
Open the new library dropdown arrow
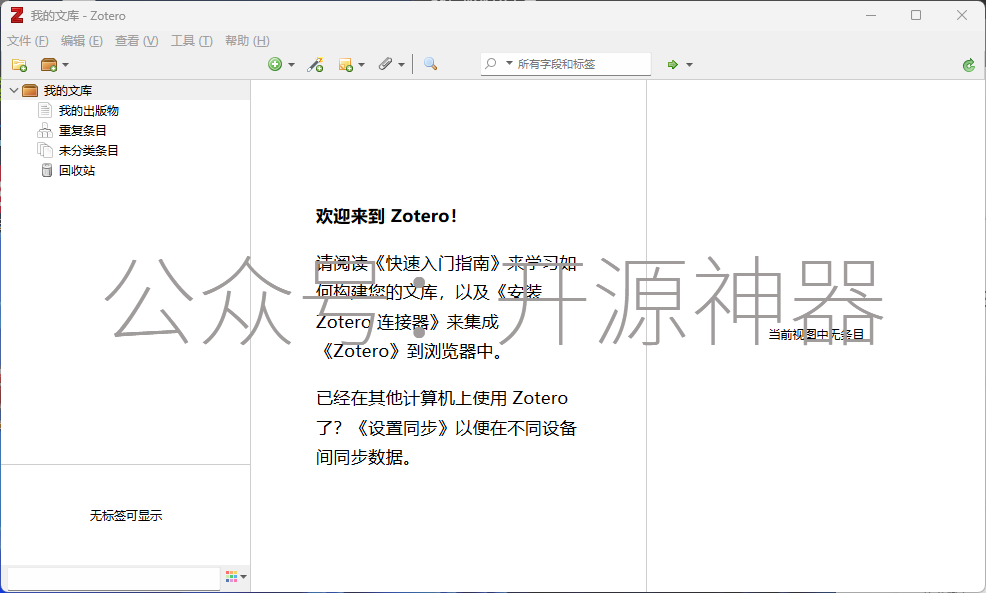(x=65, y=65)
